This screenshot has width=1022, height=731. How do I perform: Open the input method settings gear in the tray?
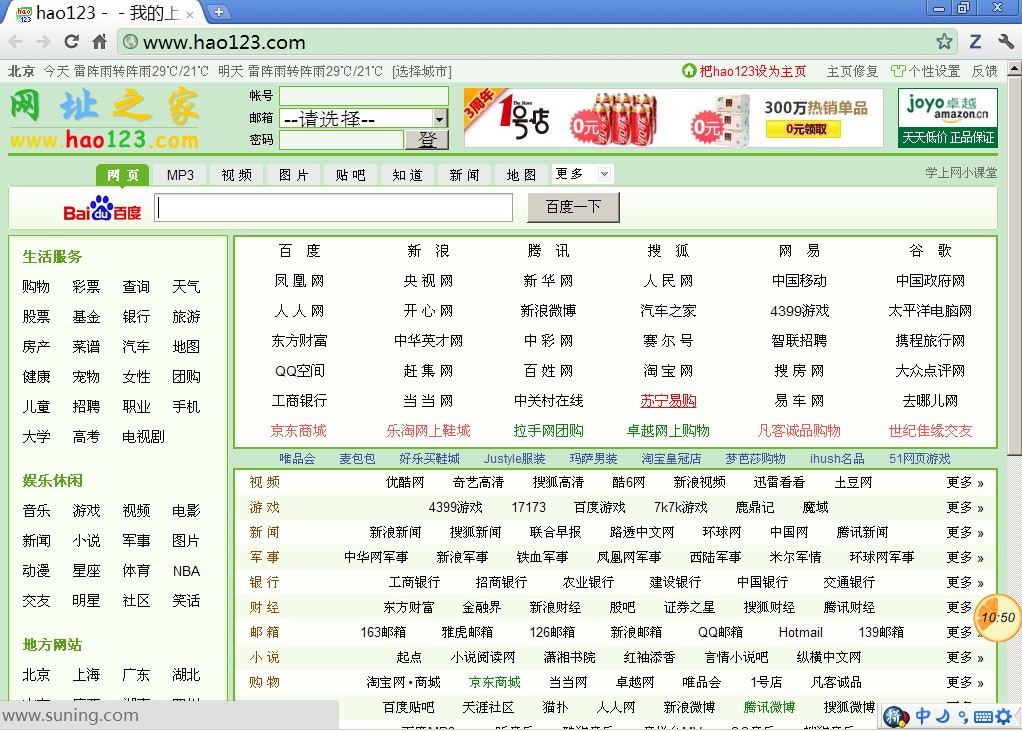pos(1003,717)
